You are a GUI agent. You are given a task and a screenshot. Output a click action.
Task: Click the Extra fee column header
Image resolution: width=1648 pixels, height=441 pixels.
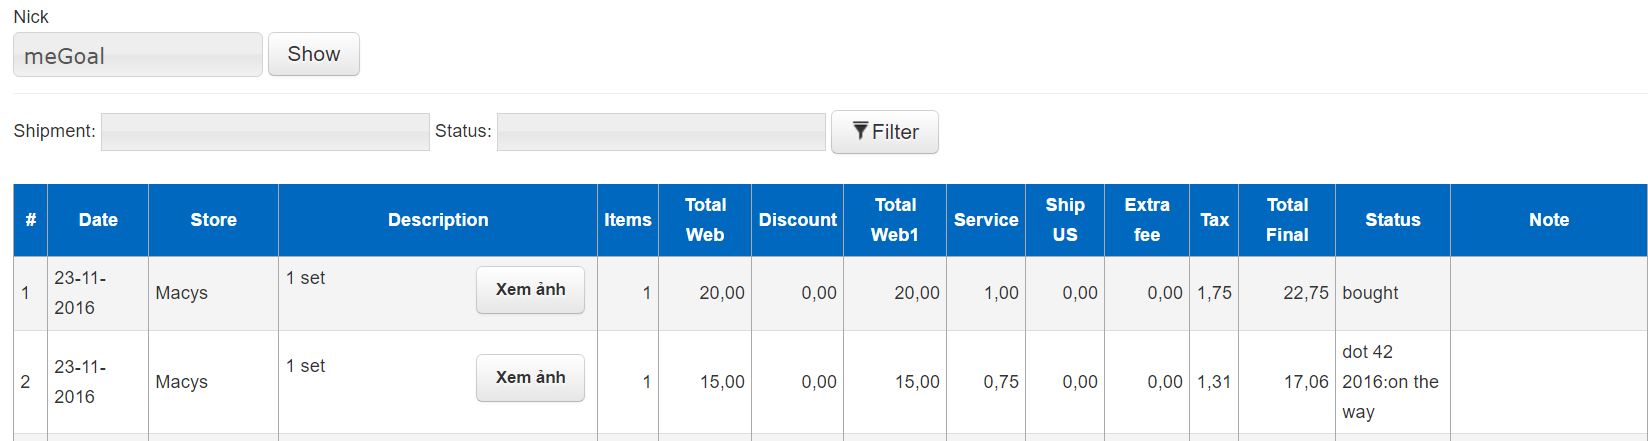pos(1147,220)
